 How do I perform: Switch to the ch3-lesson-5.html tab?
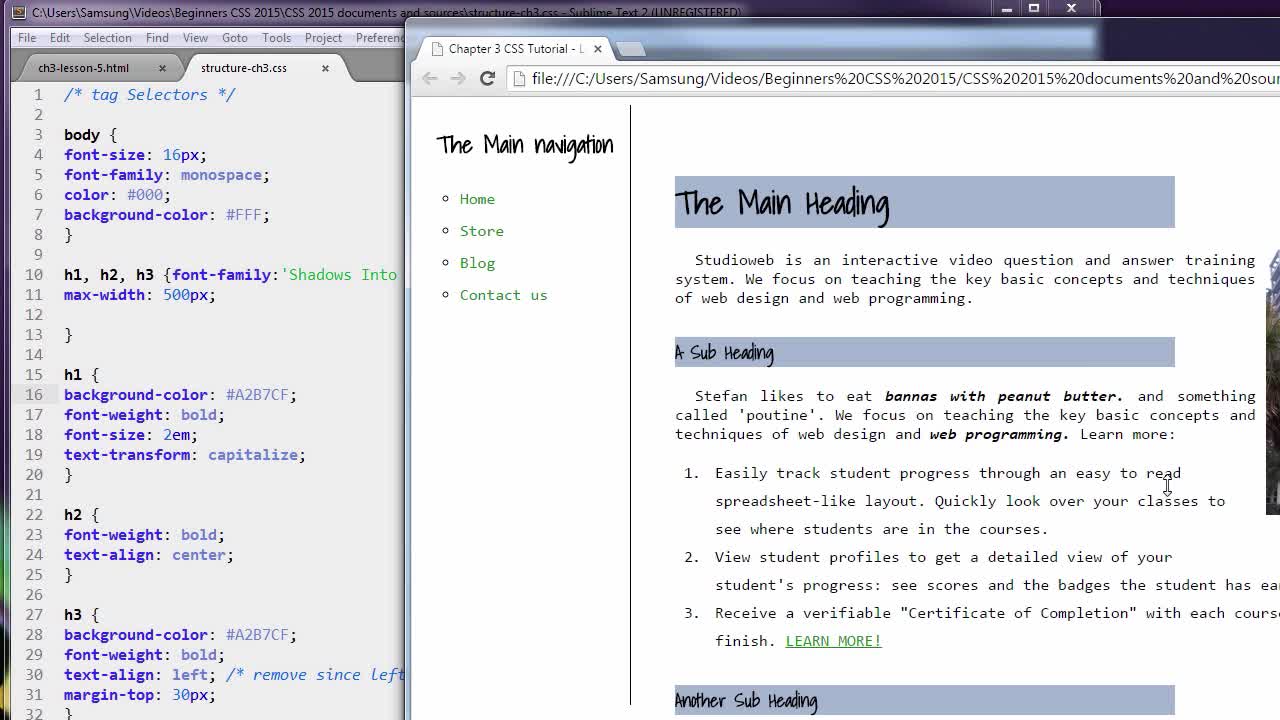click(84, 68)
